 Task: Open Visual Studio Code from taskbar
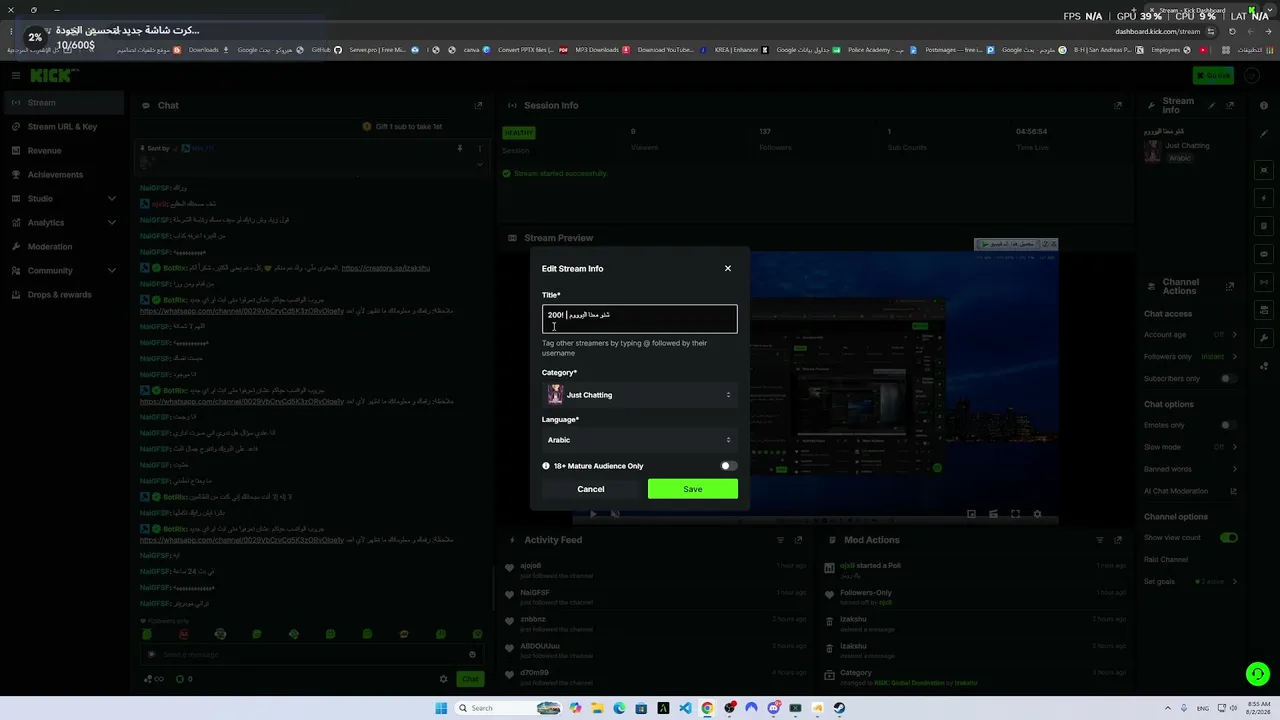coord(685,708)
